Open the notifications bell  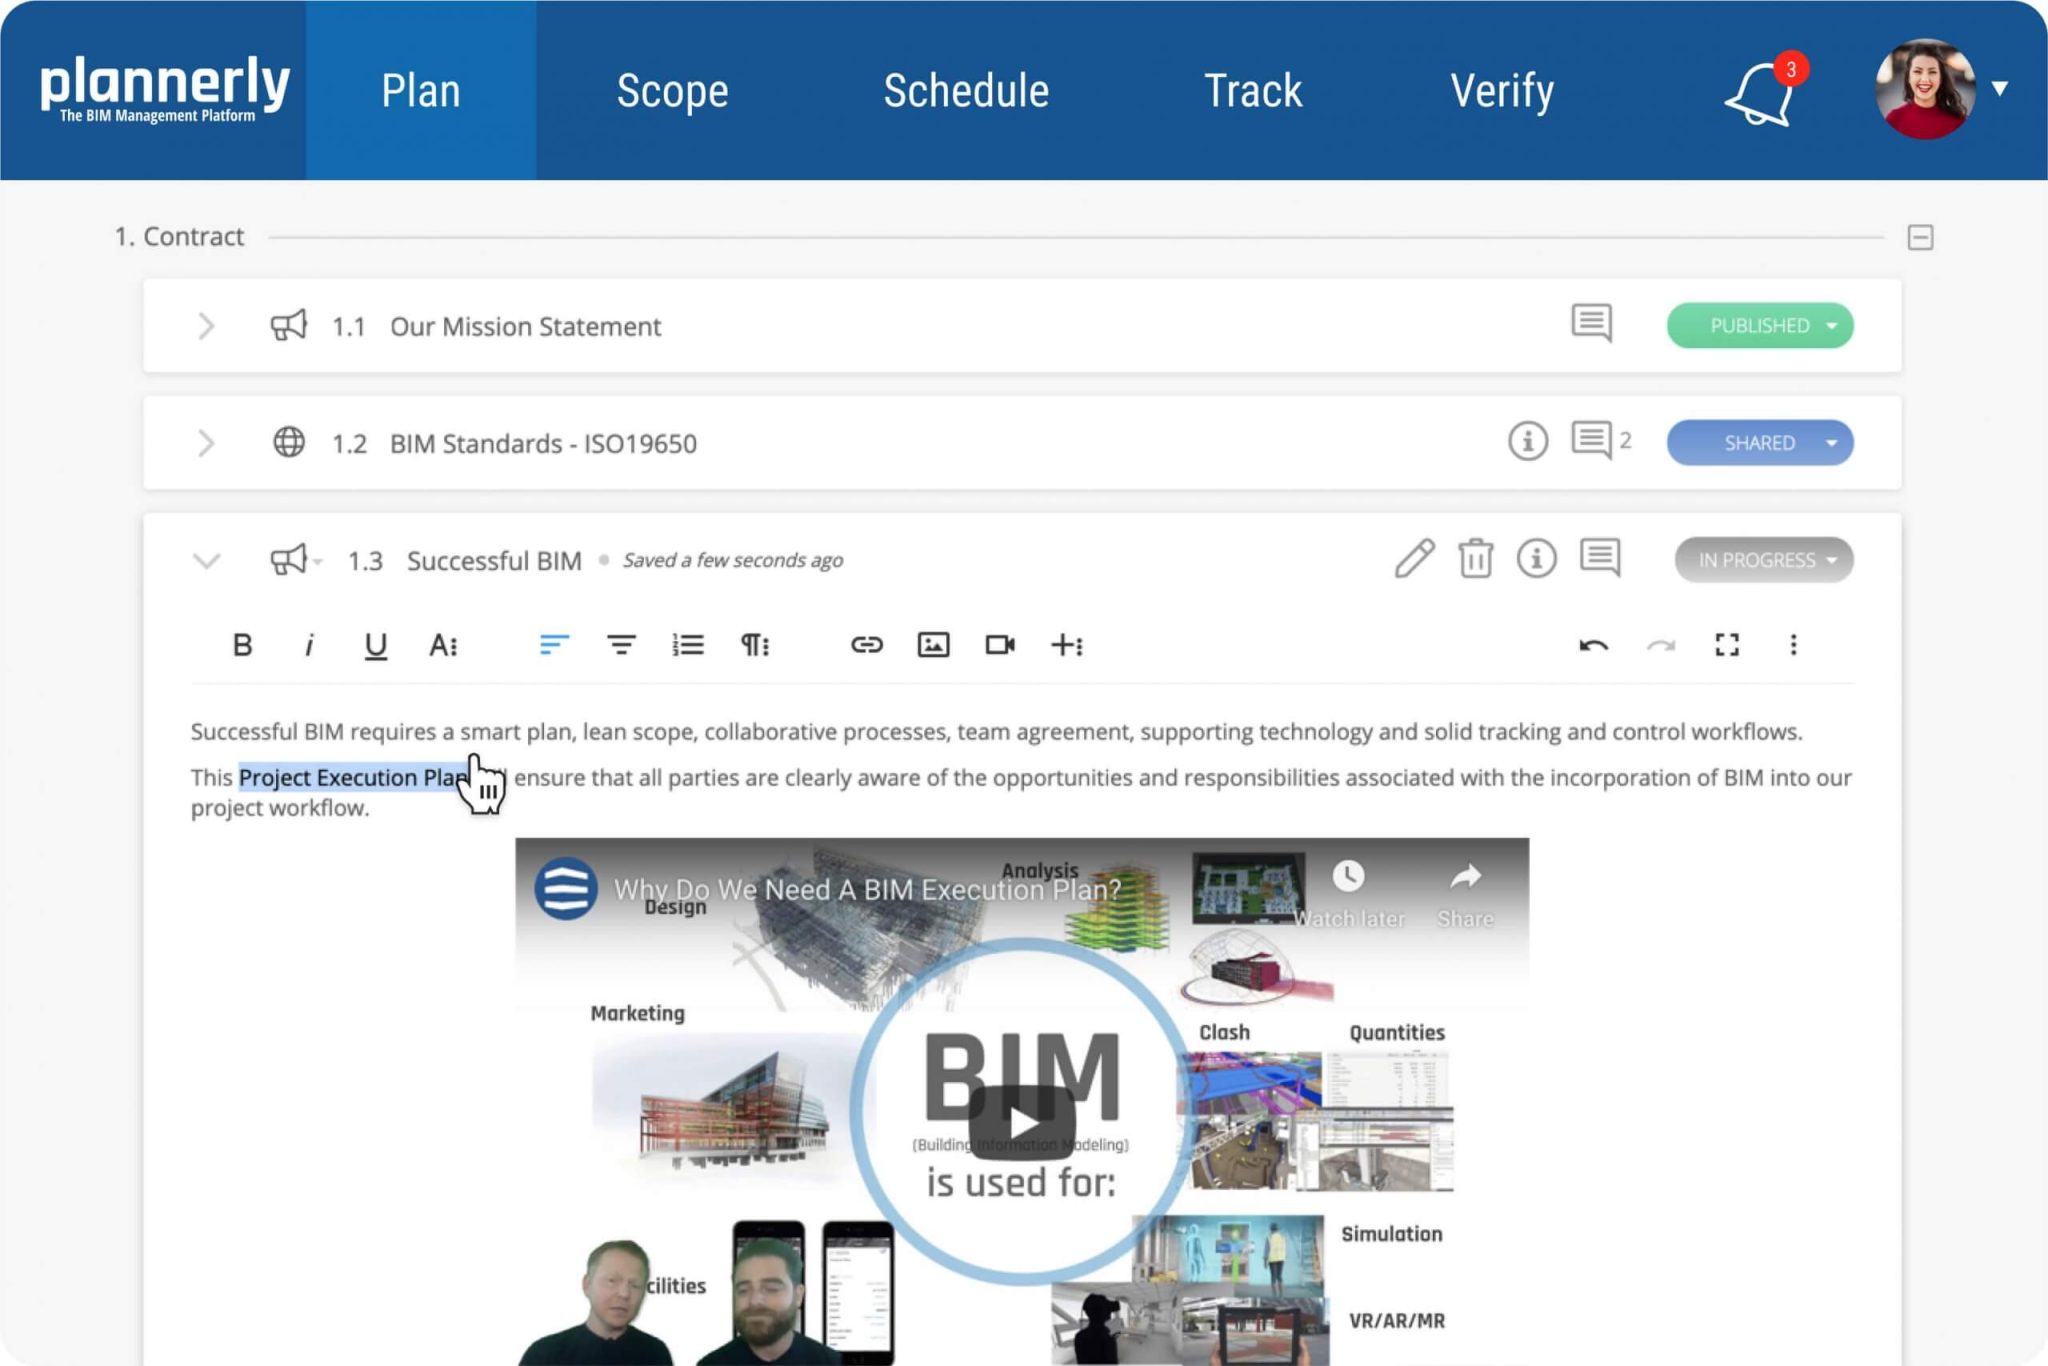tap(1760, 95)
